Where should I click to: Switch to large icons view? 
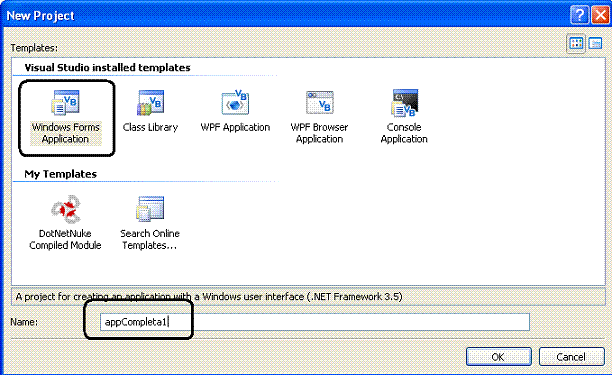pos(576,43)
